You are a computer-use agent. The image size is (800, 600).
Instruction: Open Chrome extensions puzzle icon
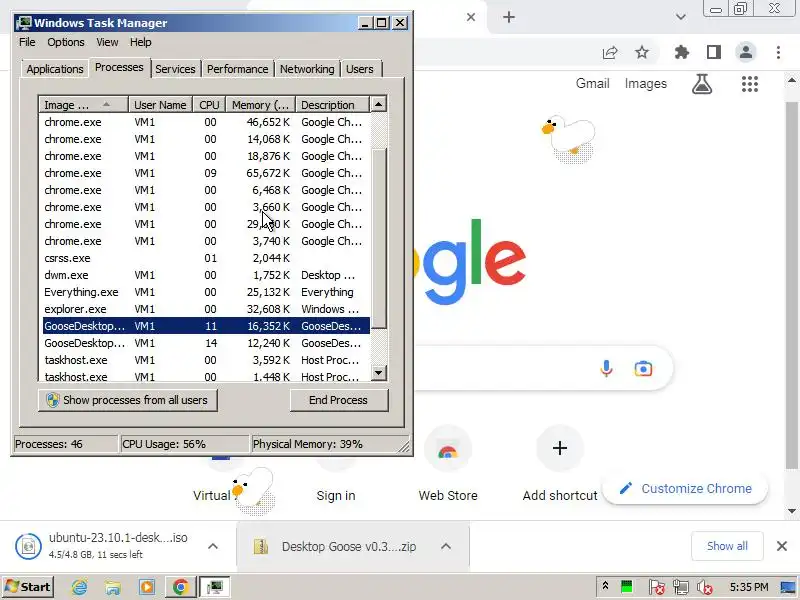pos(682,52)
